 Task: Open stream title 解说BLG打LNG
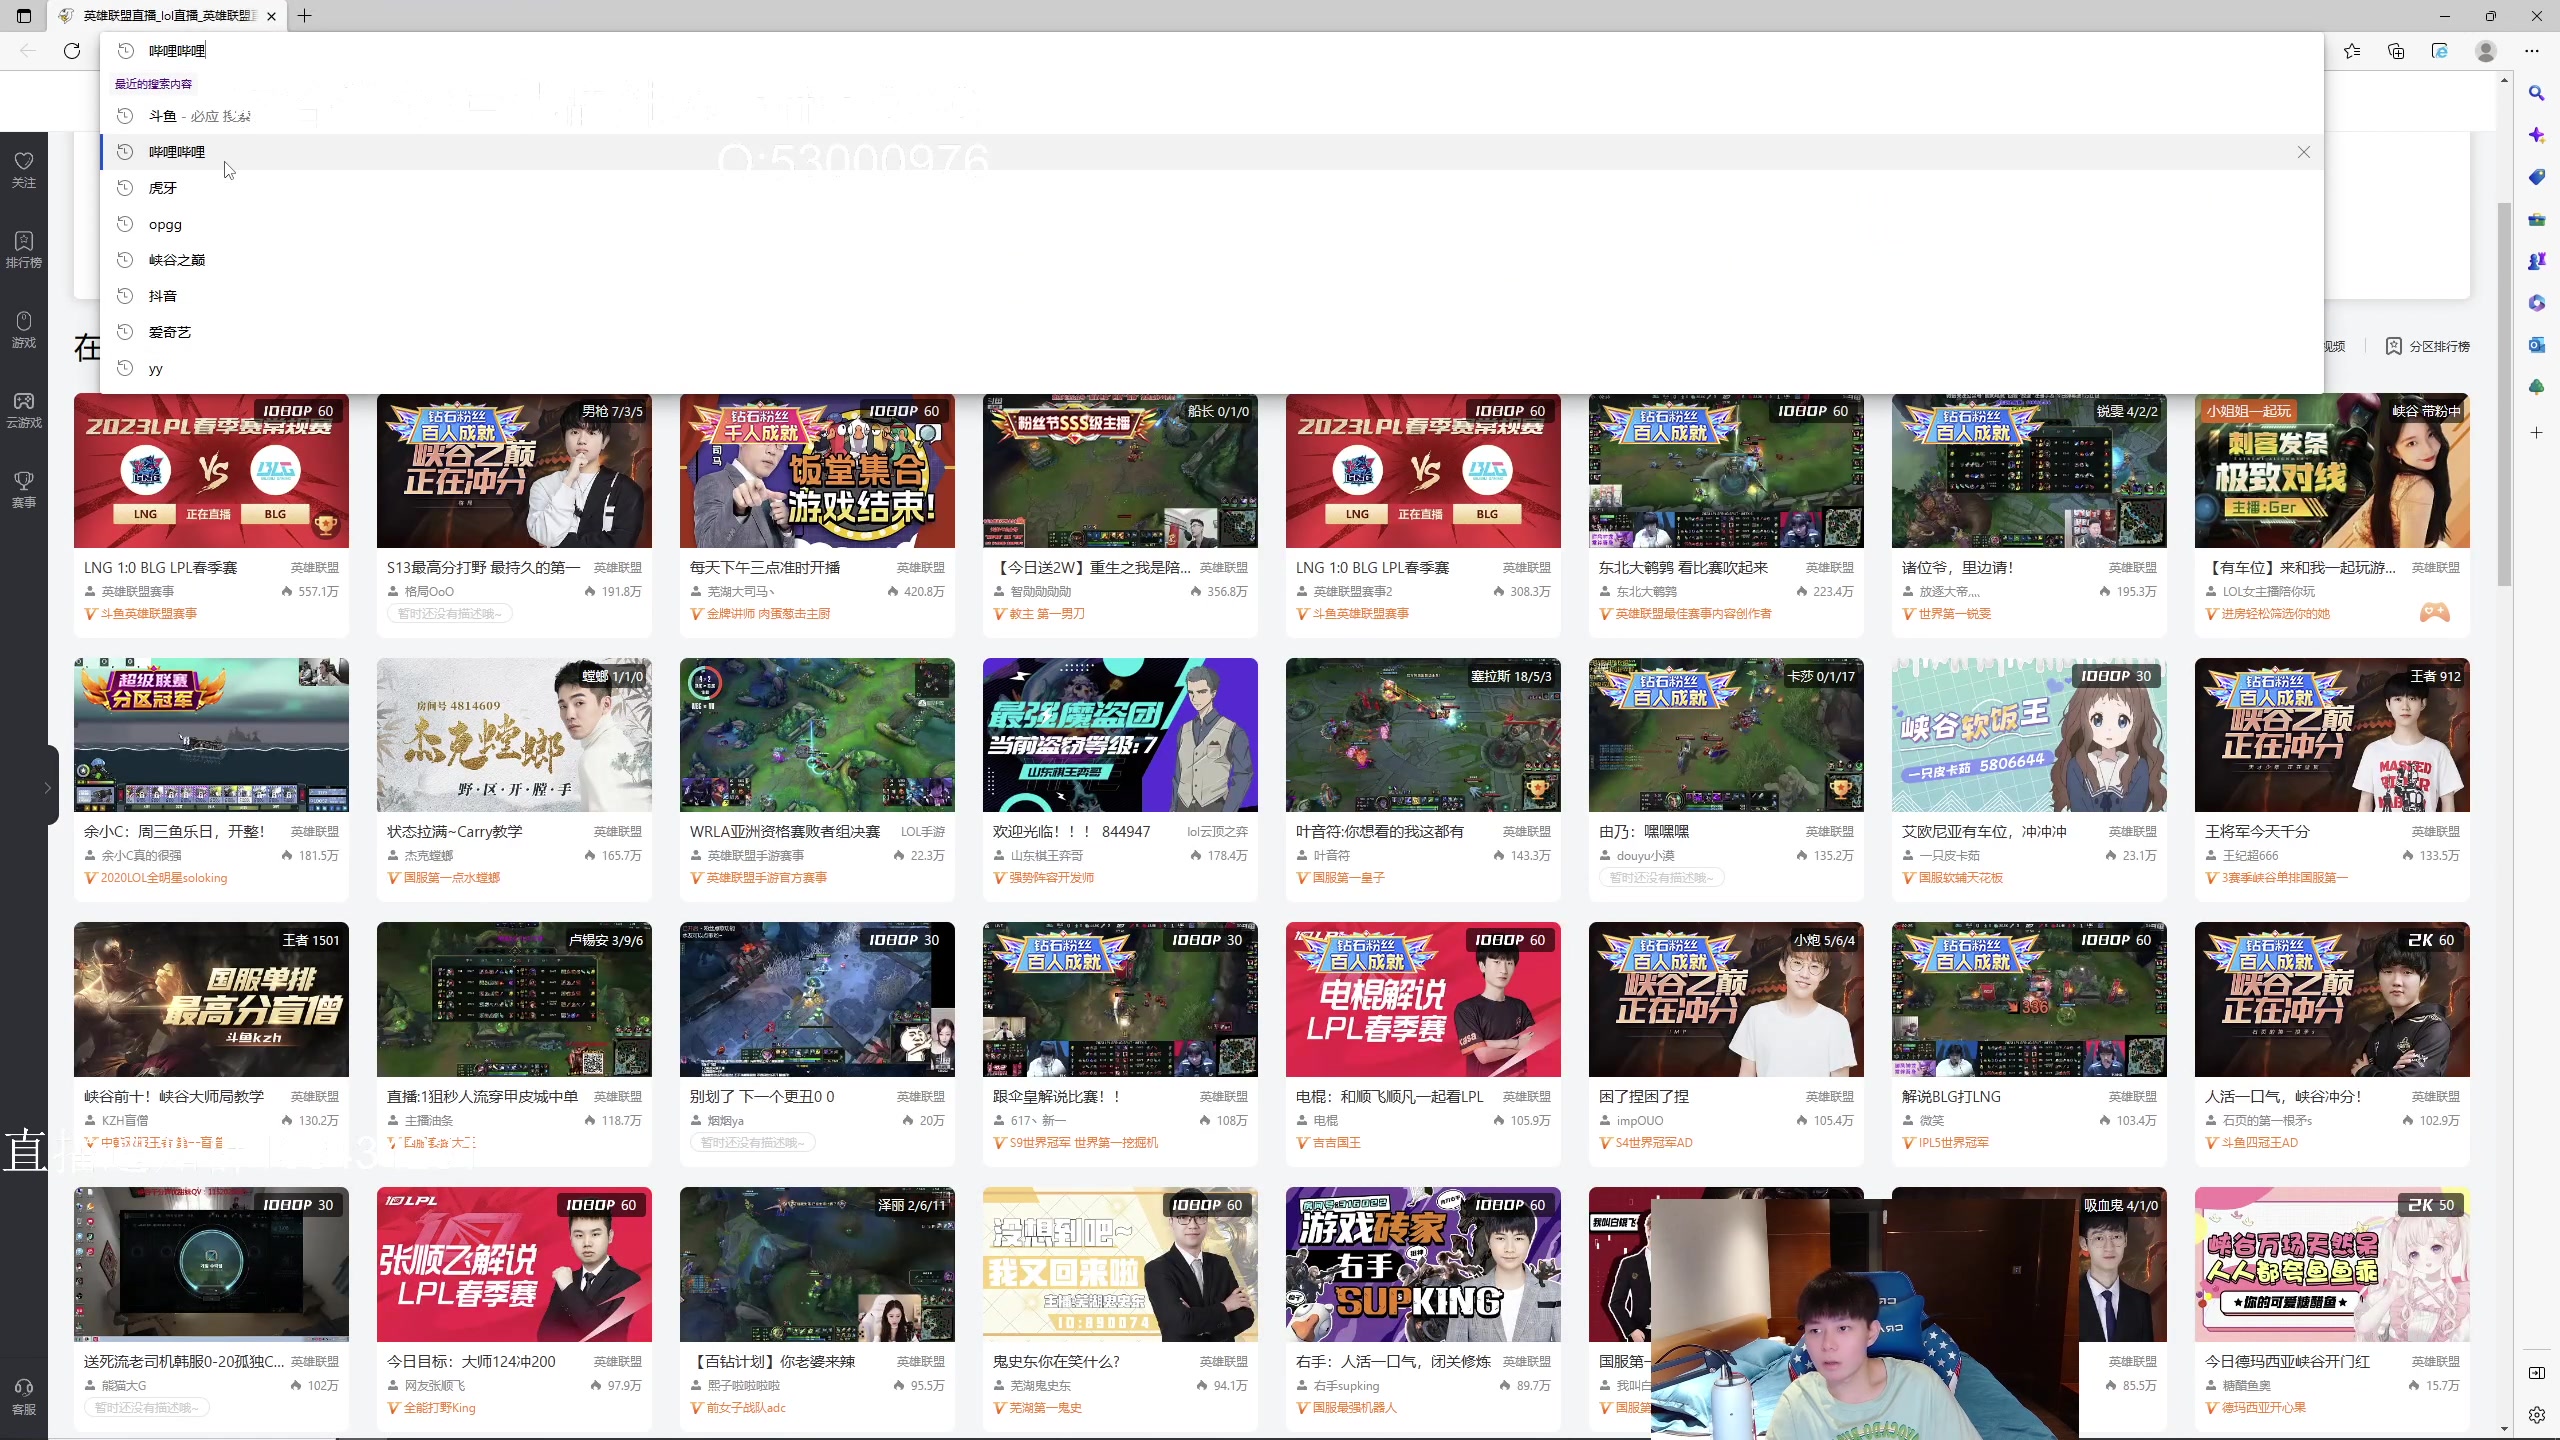[1951, 1096]
